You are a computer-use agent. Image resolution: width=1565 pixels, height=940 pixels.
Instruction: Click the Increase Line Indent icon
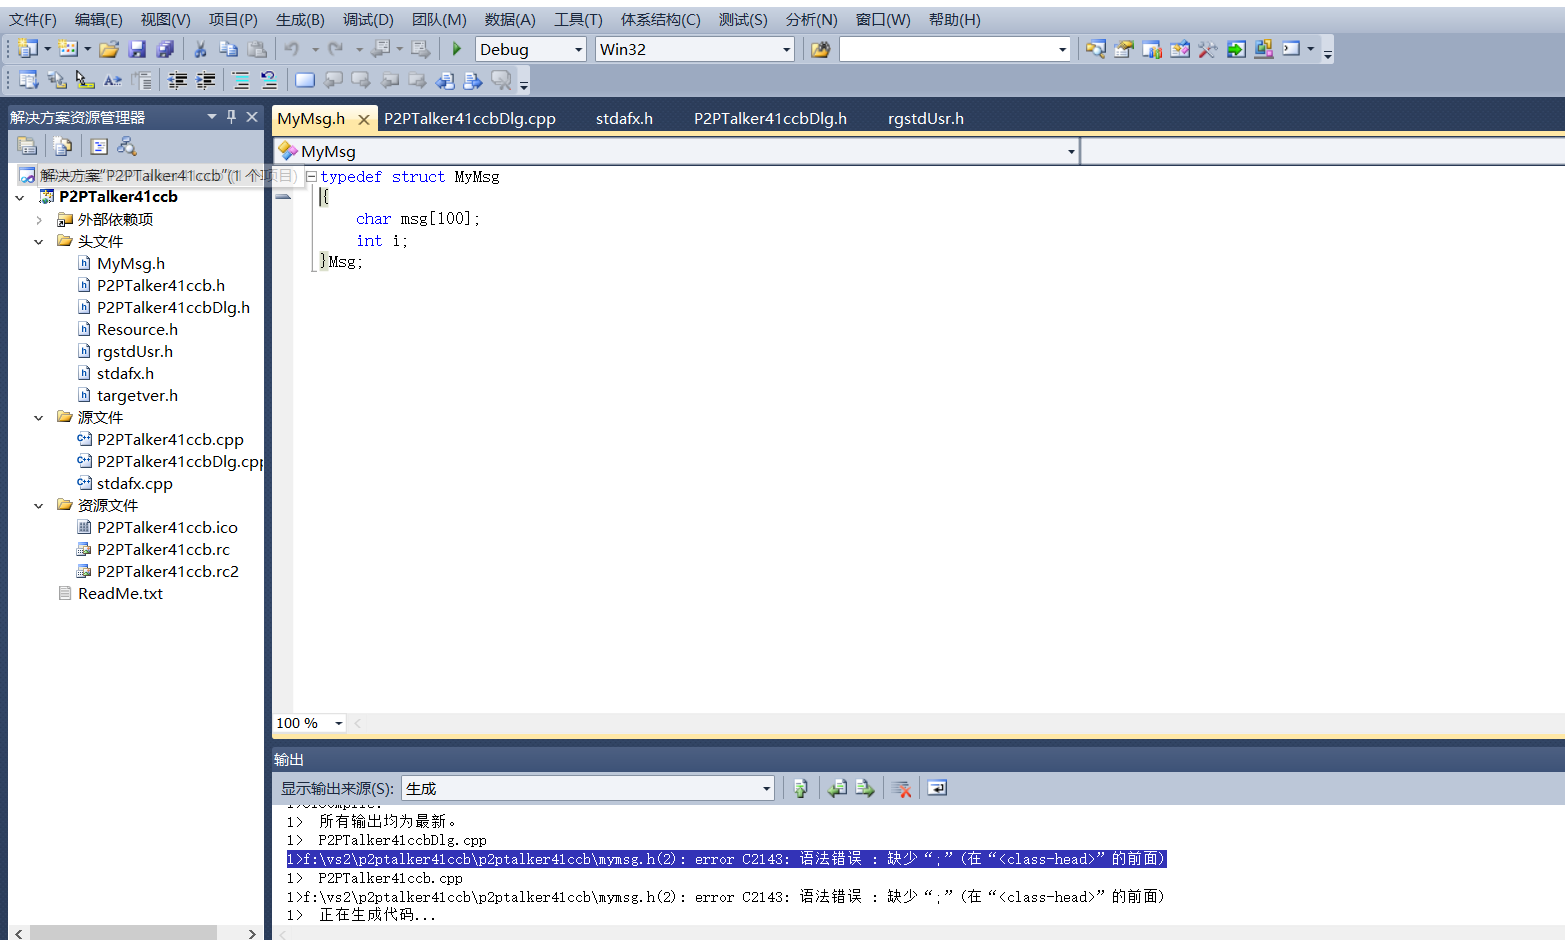point(206,80)
